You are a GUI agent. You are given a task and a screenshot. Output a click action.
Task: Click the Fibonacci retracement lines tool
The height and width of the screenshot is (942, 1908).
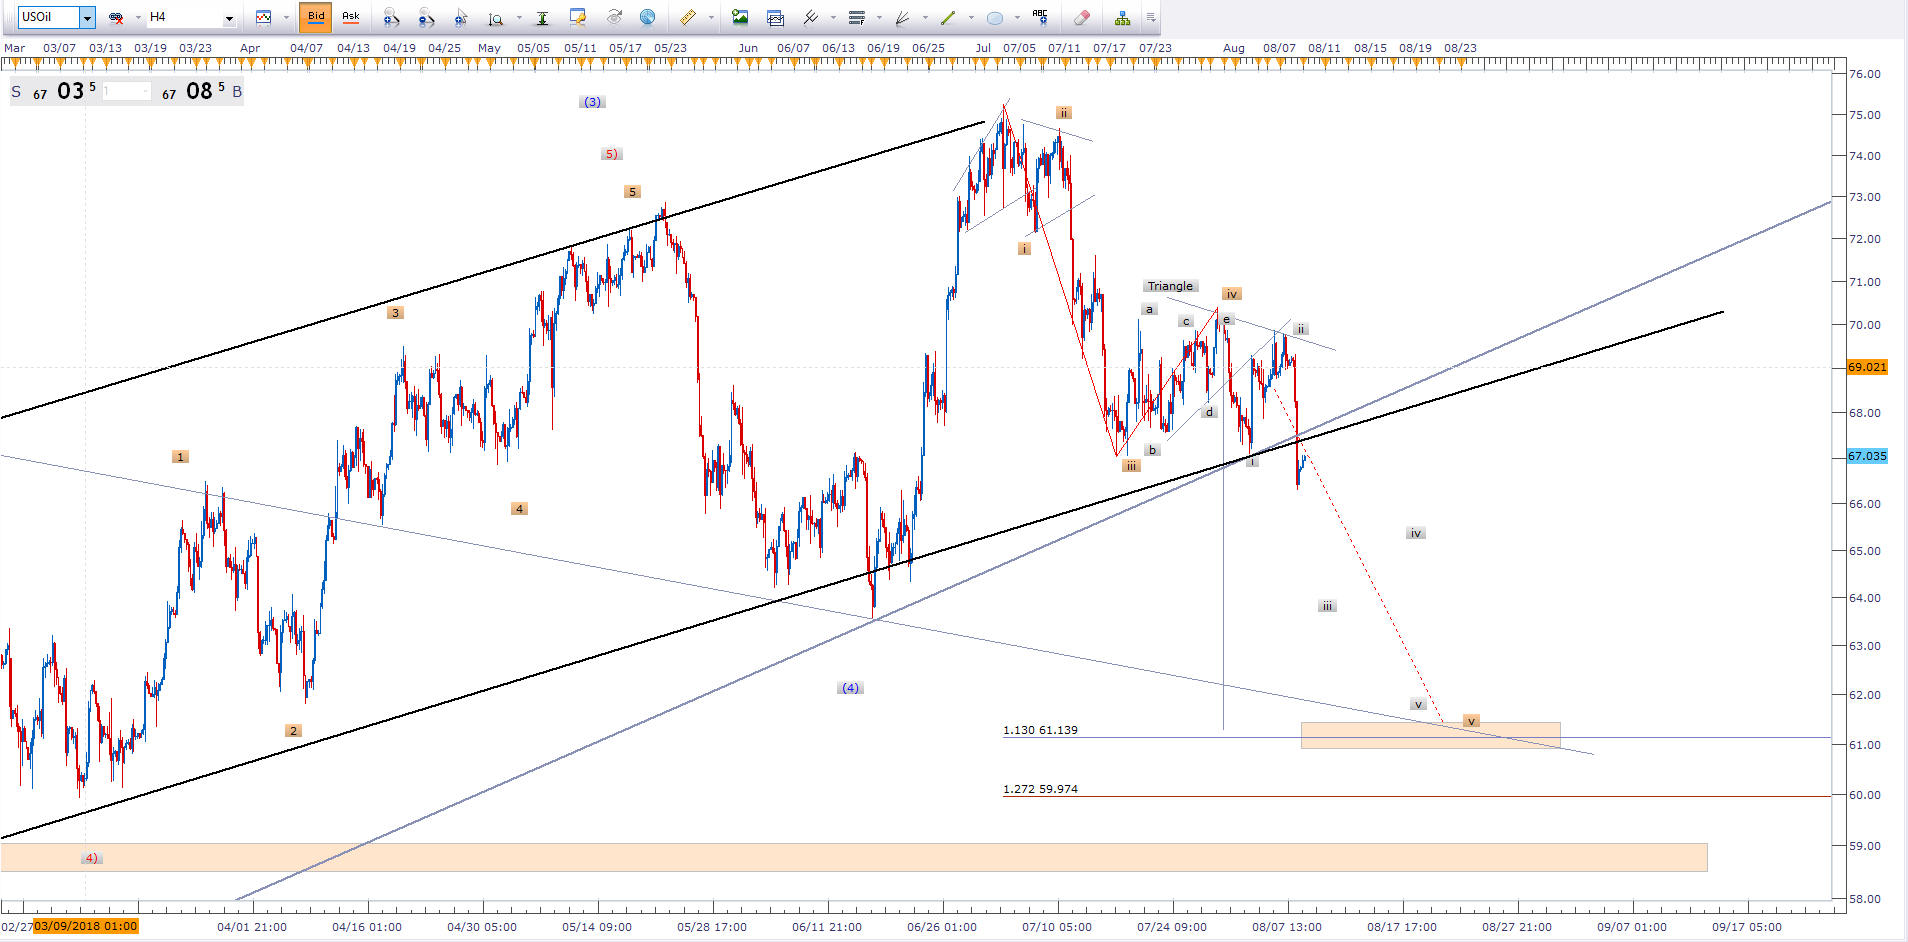[x=857, y=17]
